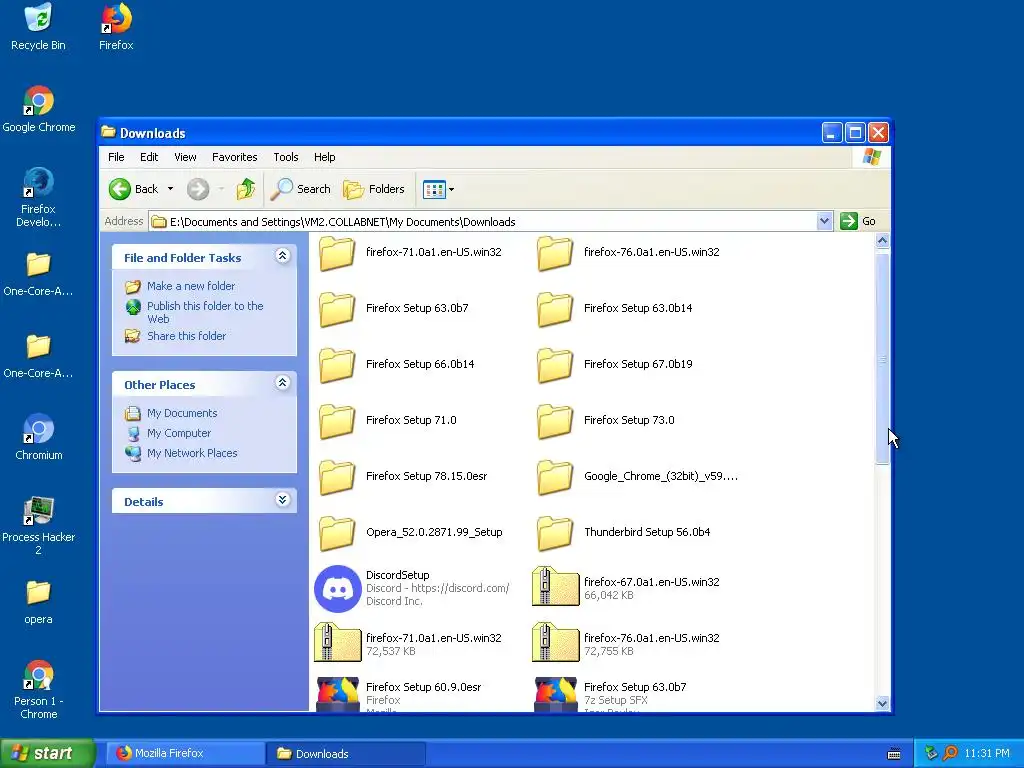Select the DiscordSetup installer icon
Image resolution: width=1024 pixels, height=768 pixels.
(338, 588)
